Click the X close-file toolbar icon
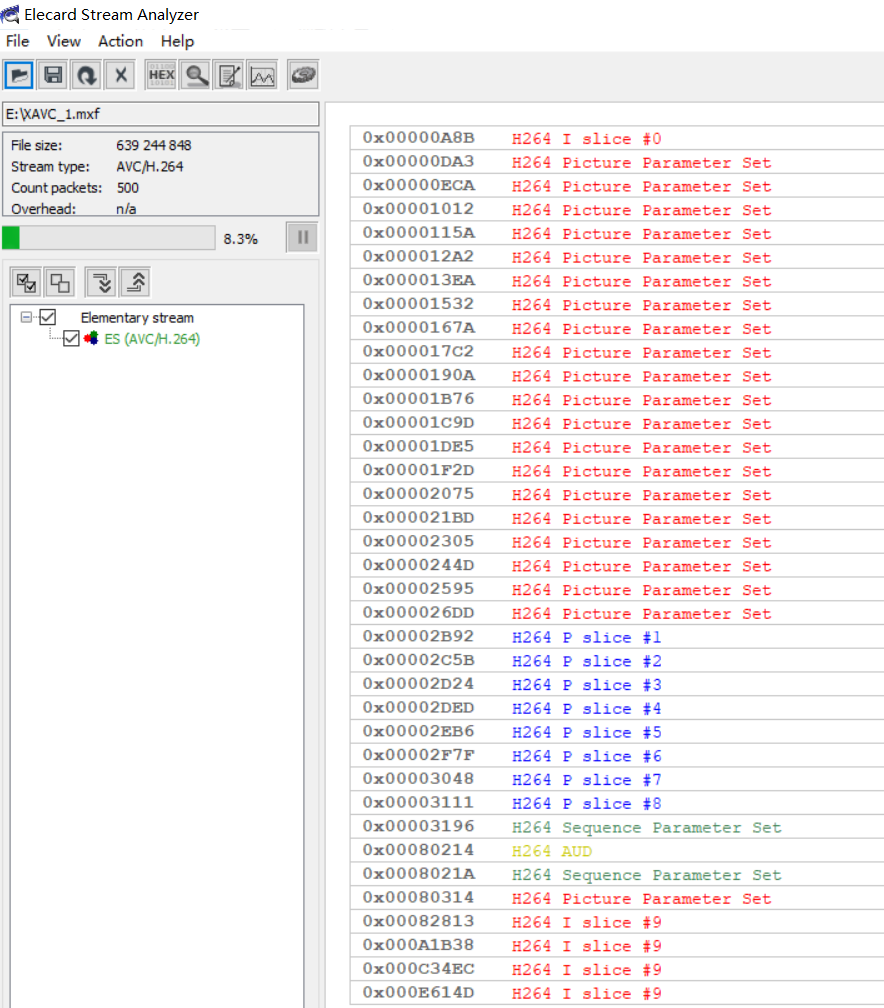This screenshot has width=884, height=1008. click(x=120, y=76)
